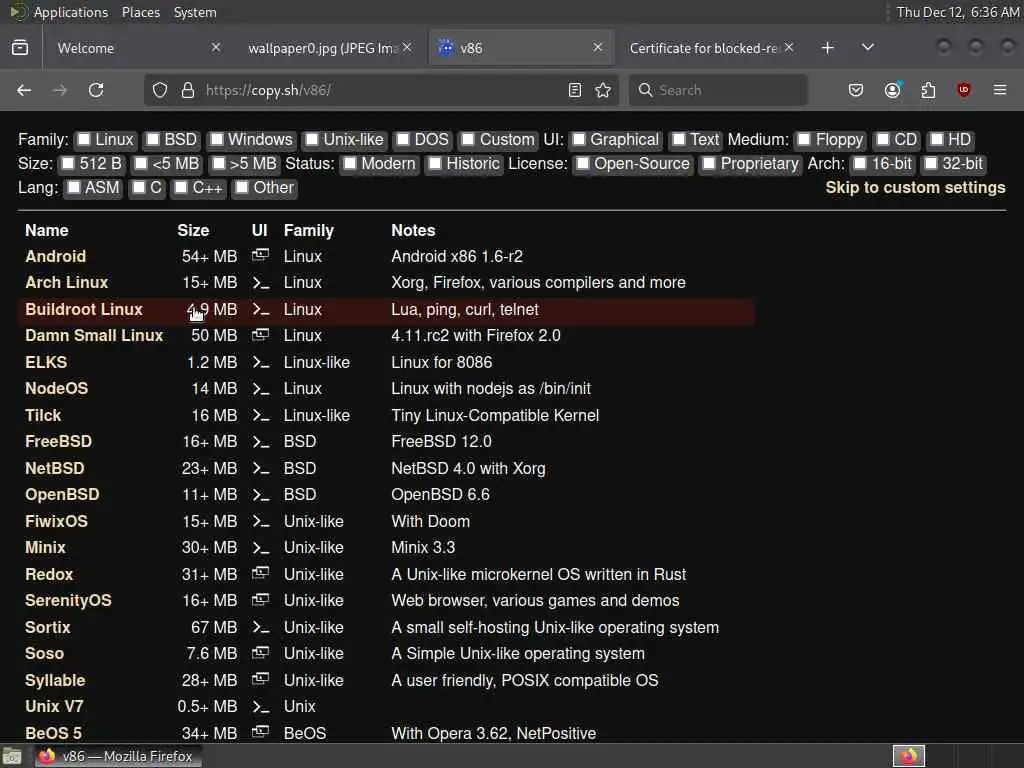Click the graphical UI icon in Redox row
The width and height of the screenshot is (1024, 768).
point(261,573)
